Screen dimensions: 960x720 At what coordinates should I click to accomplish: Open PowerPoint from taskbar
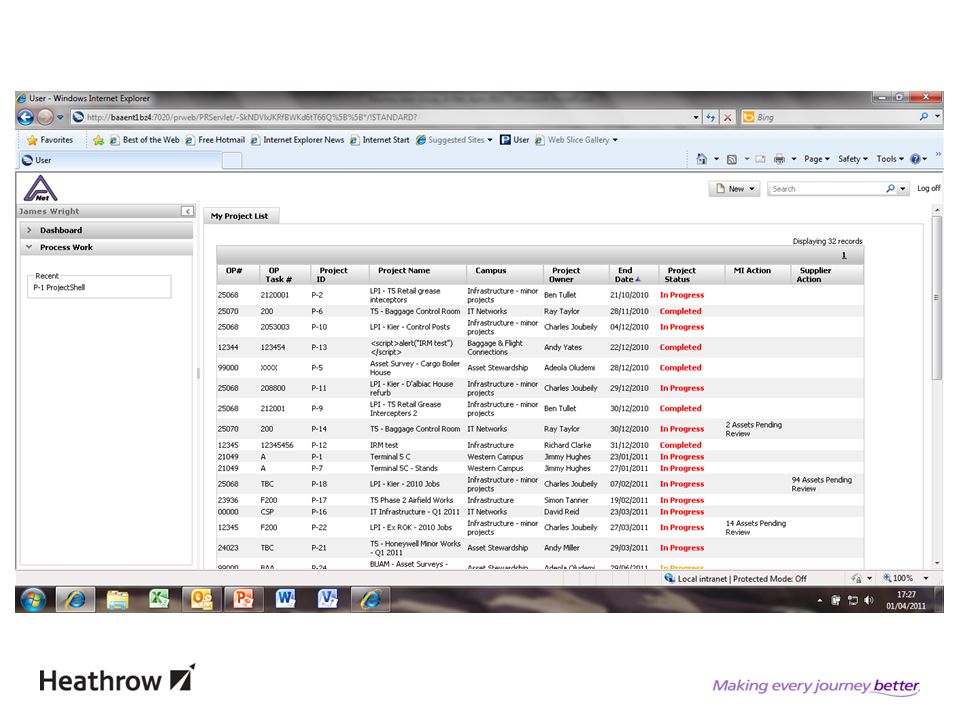243,599
